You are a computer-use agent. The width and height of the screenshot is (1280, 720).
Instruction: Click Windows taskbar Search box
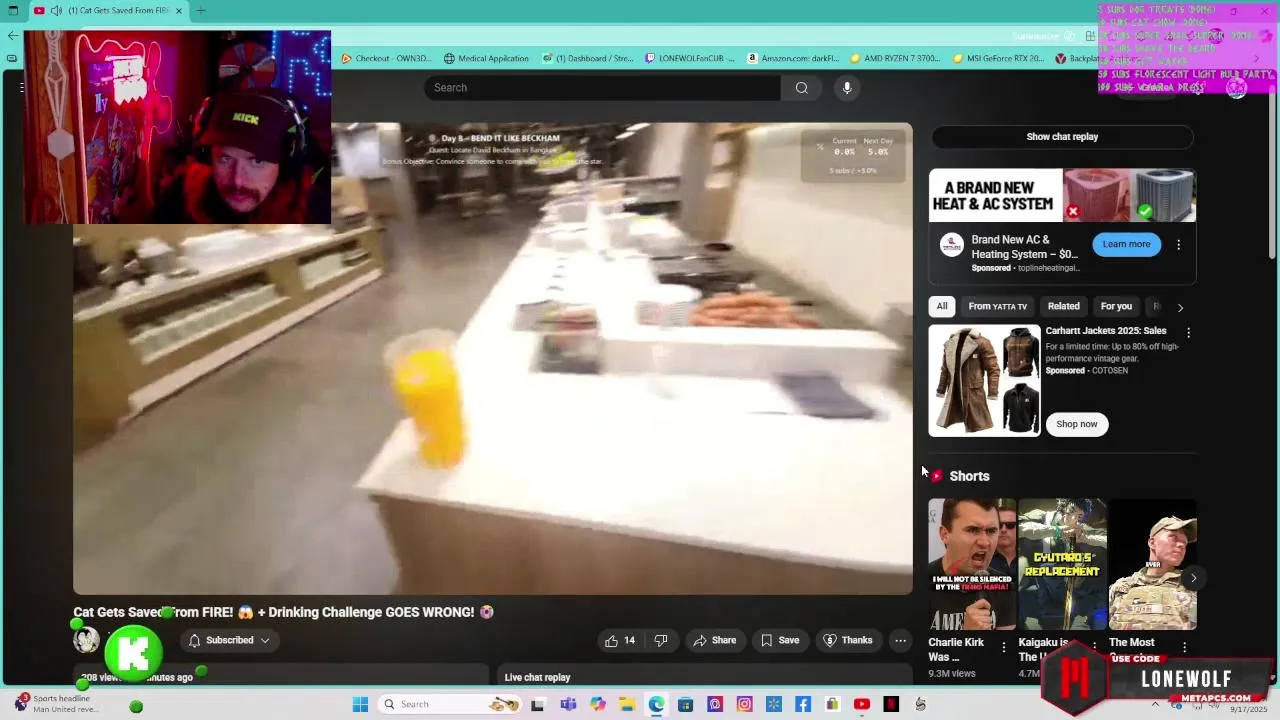pos(450,704)
